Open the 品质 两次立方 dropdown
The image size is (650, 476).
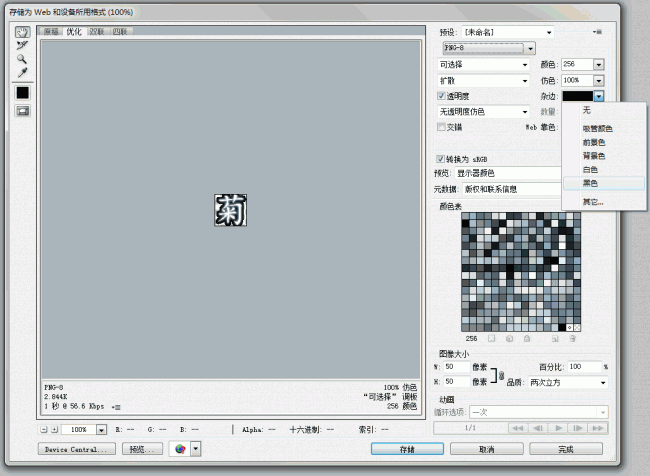click(x=568, y=382)
